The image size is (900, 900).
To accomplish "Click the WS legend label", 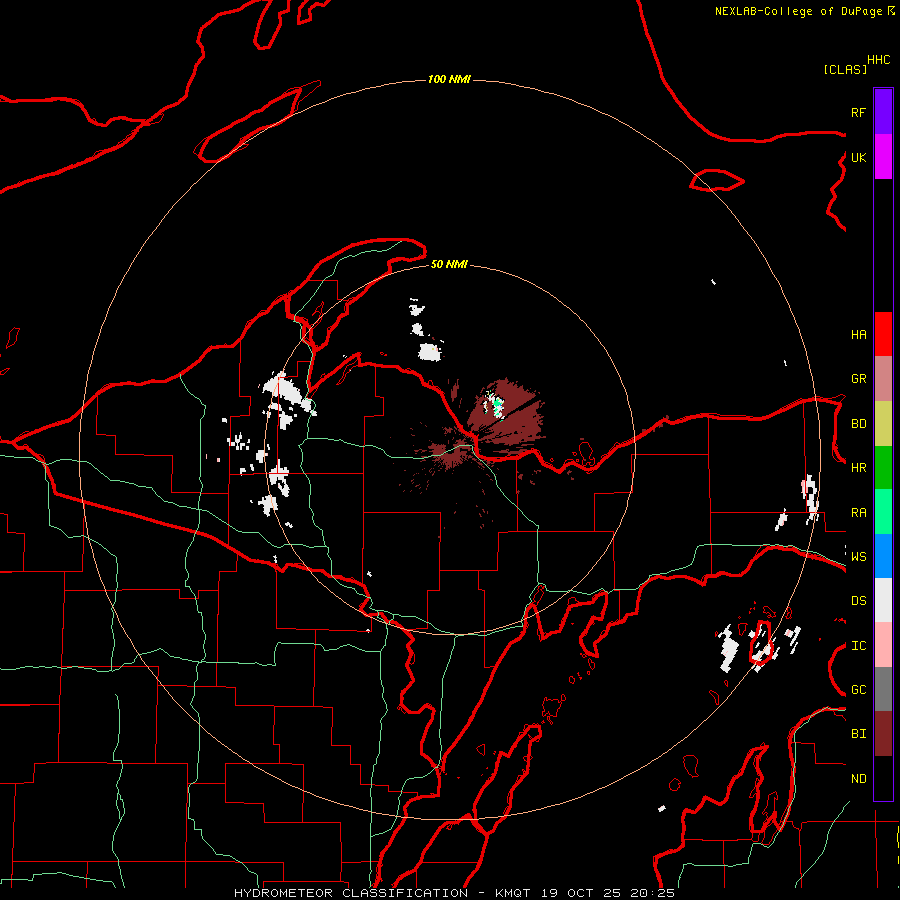I will pyautogui.click(x=858, y=557).
